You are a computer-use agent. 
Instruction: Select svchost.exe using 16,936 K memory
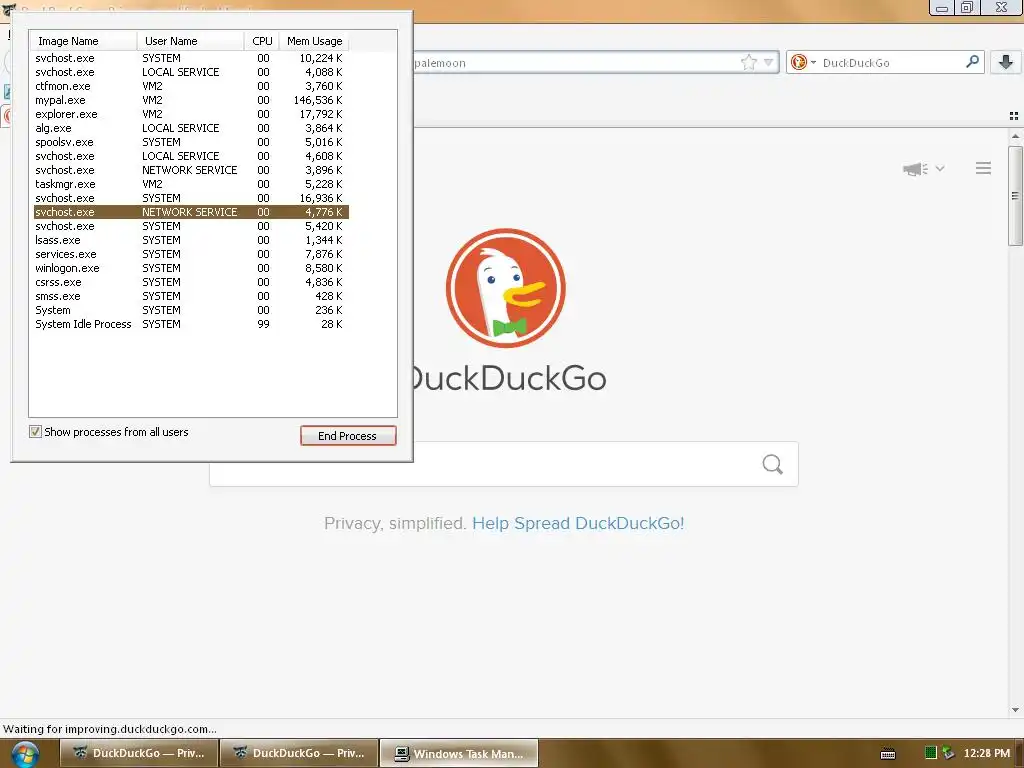pos(191,198)
